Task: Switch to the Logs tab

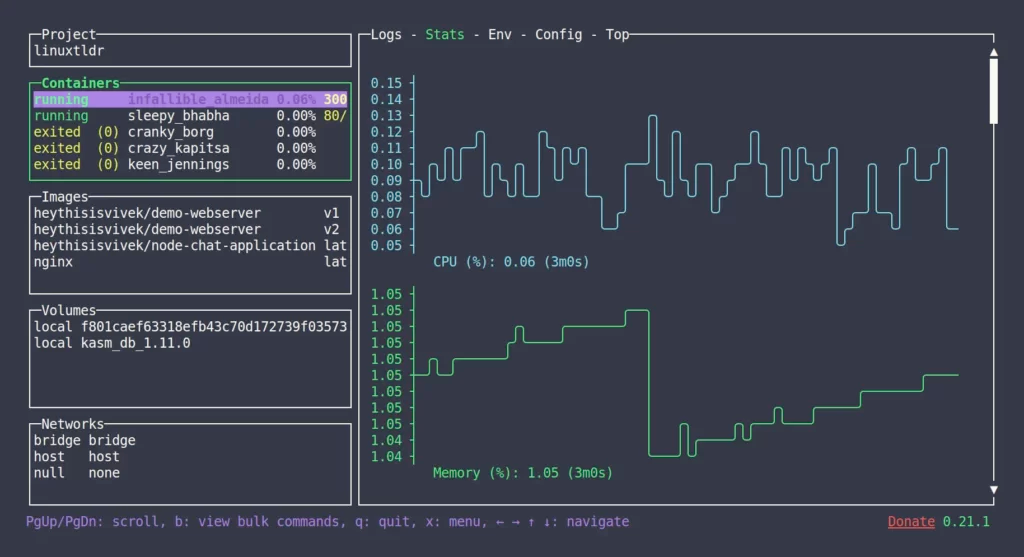Action: (386, 35)
